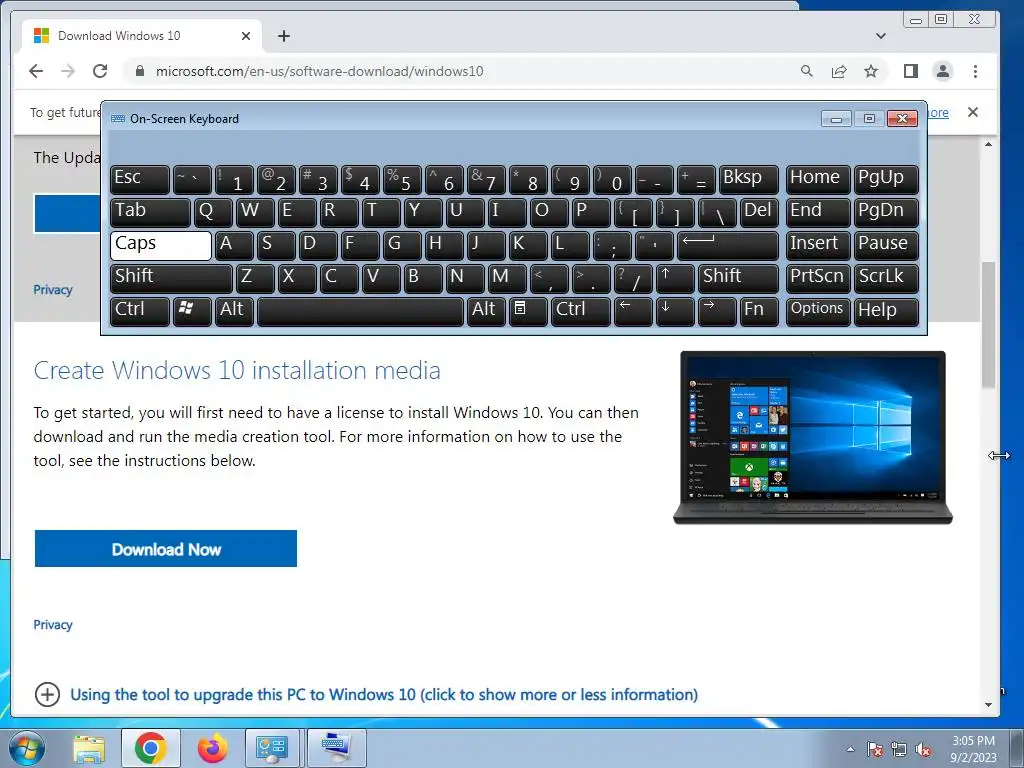
Task: Click the scrollbar up arrow
Action: [x=989, y=144]
